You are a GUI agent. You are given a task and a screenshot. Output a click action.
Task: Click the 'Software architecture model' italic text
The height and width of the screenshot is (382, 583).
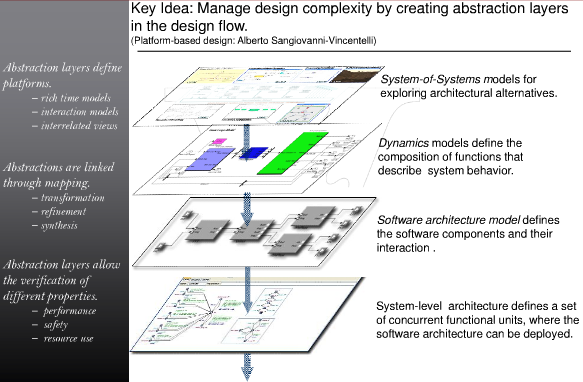pyautogui.click(x=448, y=220)
